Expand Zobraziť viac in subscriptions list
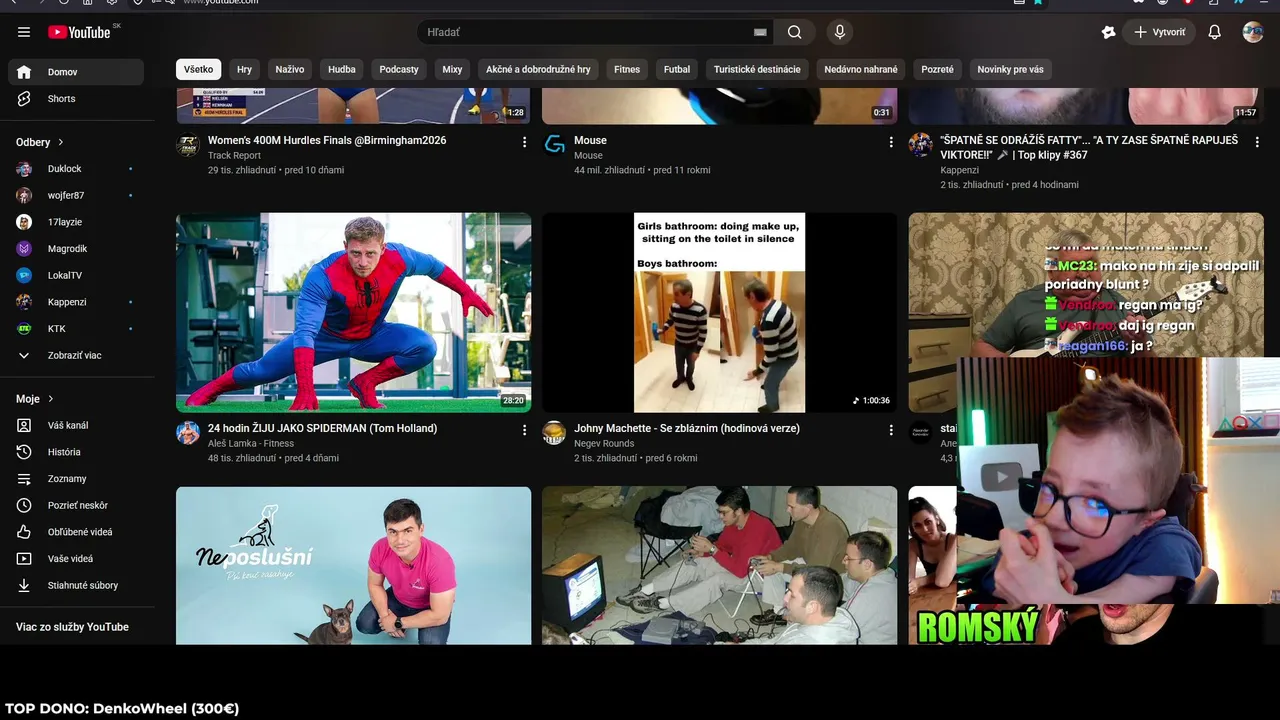The height and width of the screenshot is (720, 1280). pos(76,356)
